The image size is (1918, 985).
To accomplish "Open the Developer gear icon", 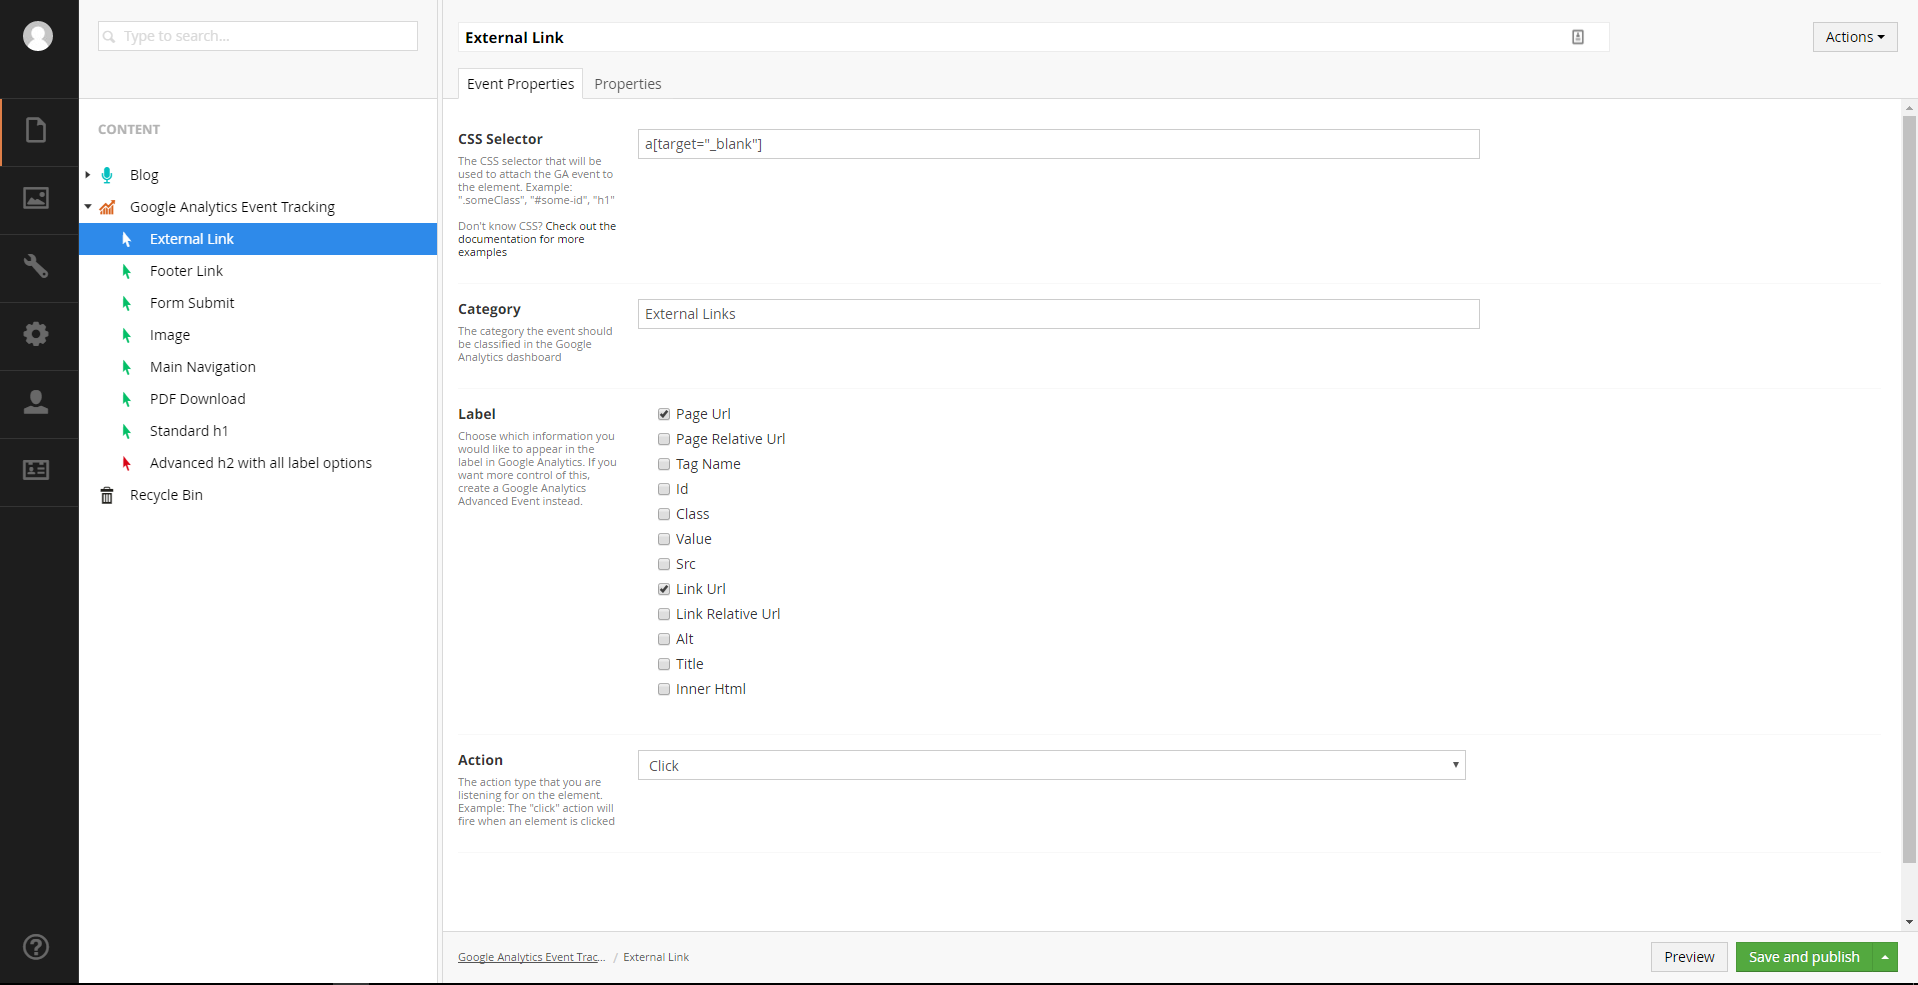I will coord(36,334).
